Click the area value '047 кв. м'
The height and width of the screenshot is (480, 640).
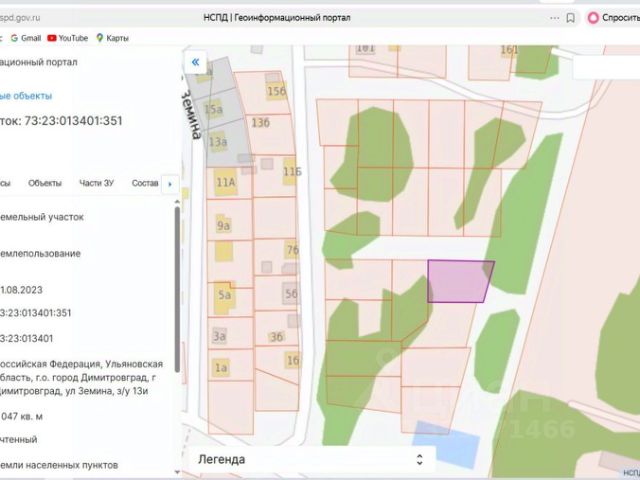[21, 416]
